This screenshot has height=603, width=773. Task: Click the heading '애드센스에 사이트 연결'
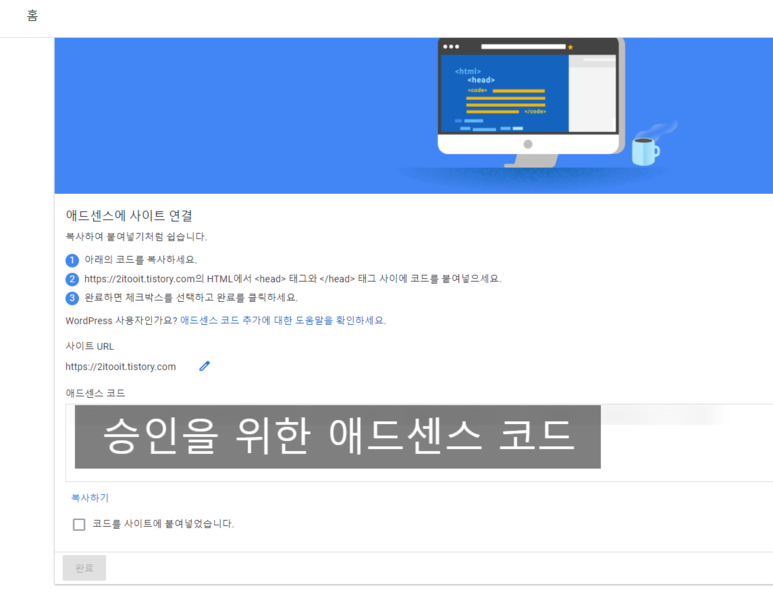[129, 215]
